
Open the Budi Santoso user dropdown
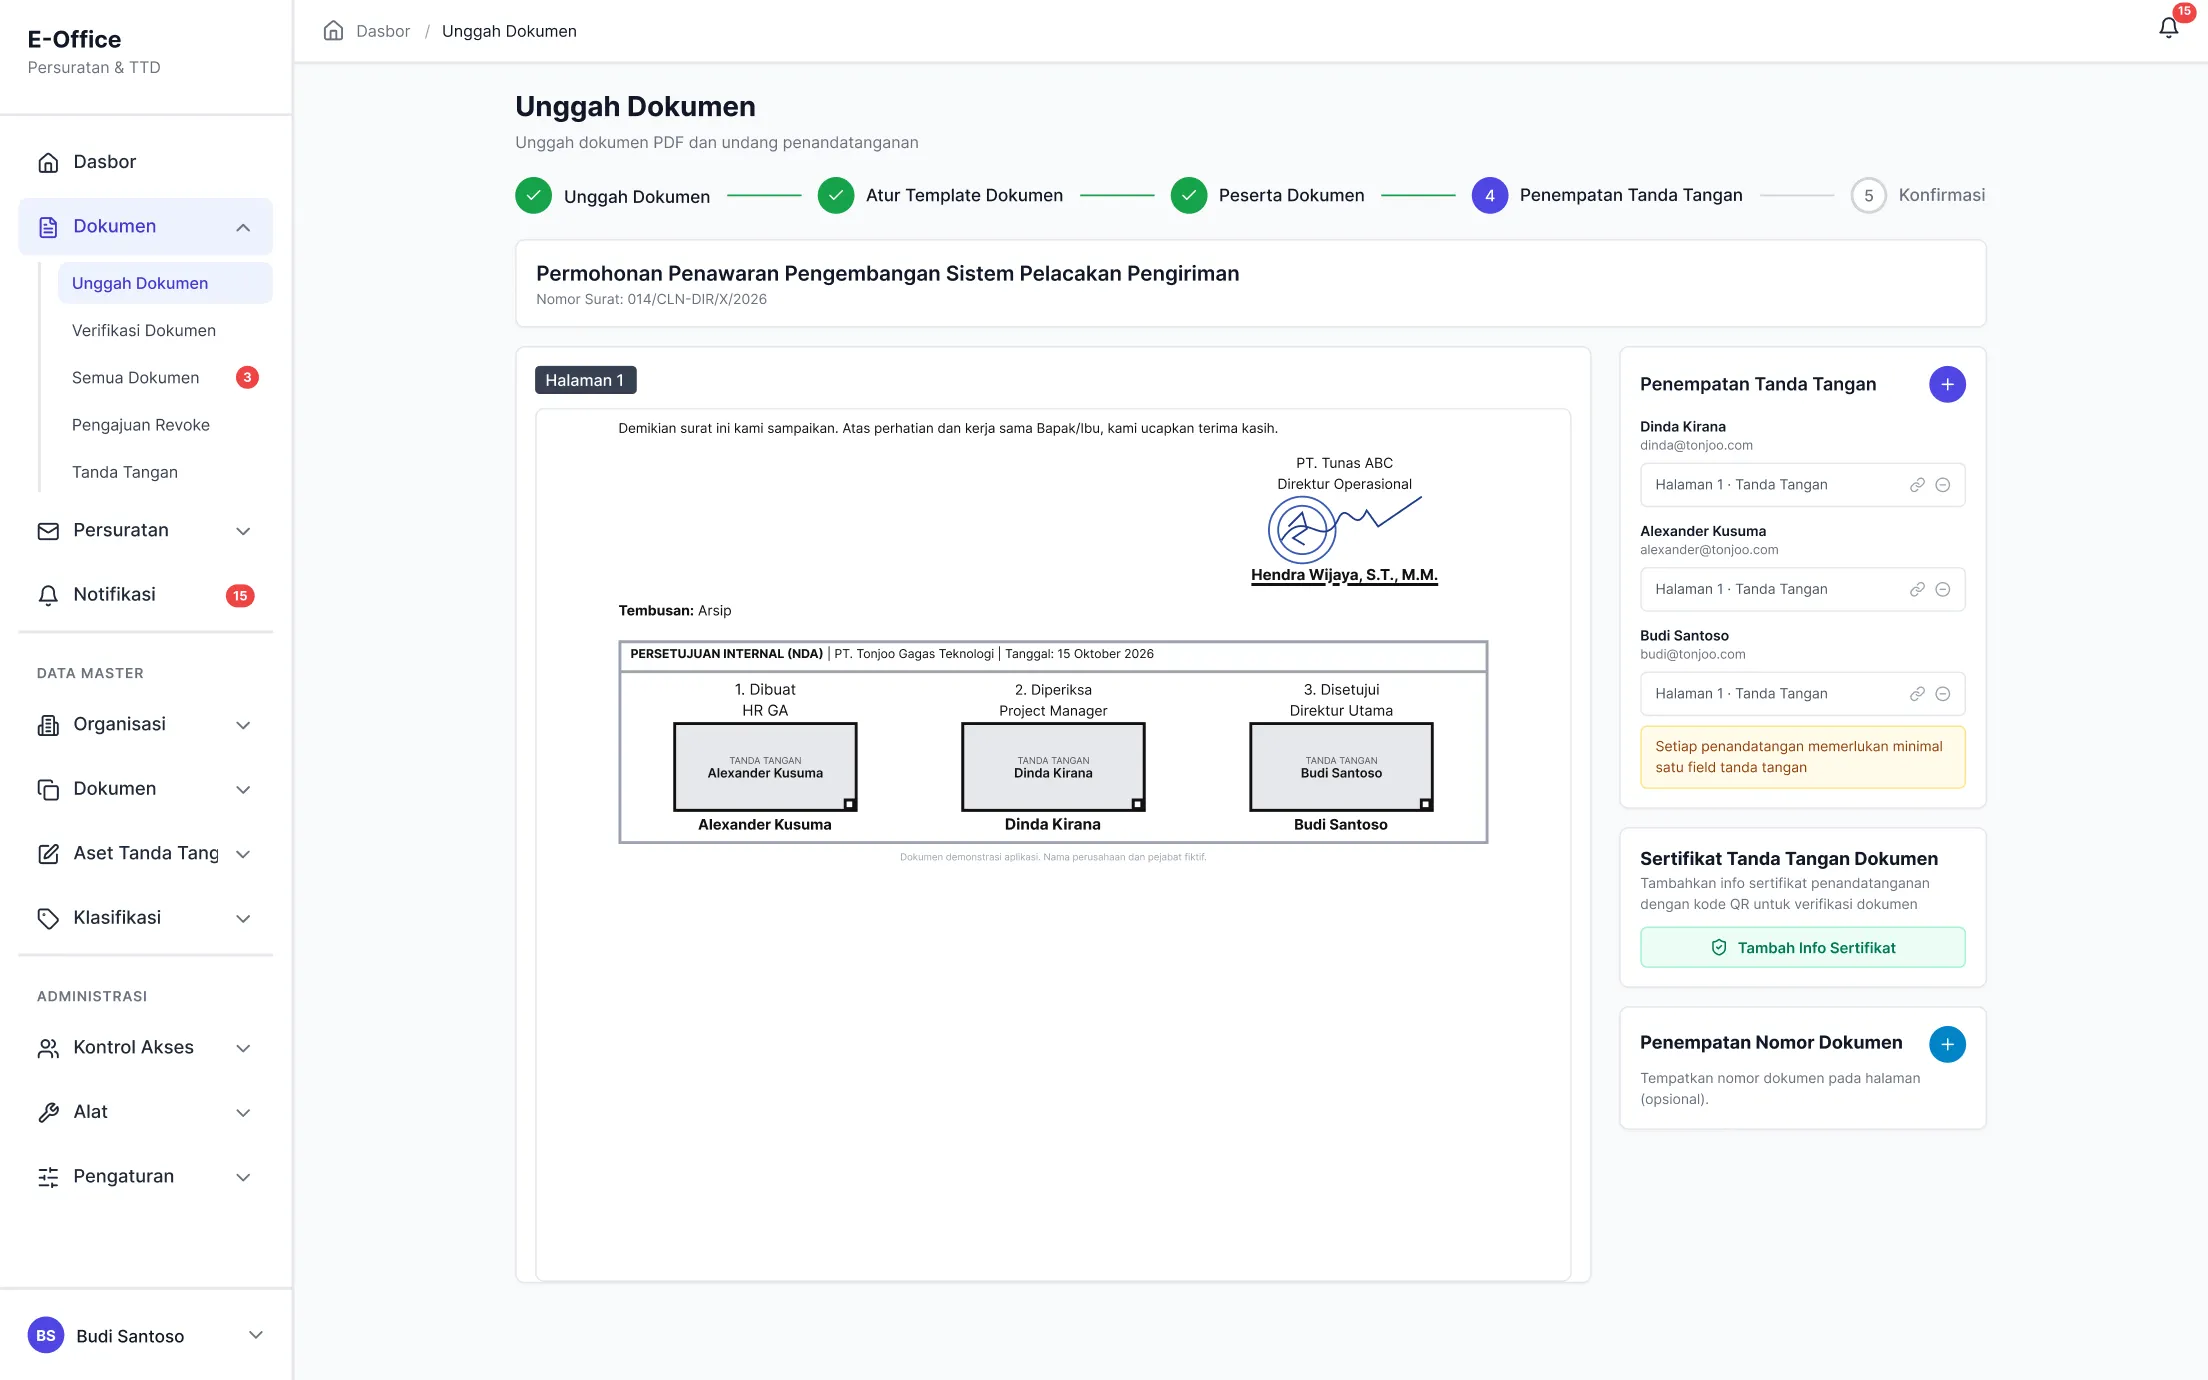(x=146, y=1335)
